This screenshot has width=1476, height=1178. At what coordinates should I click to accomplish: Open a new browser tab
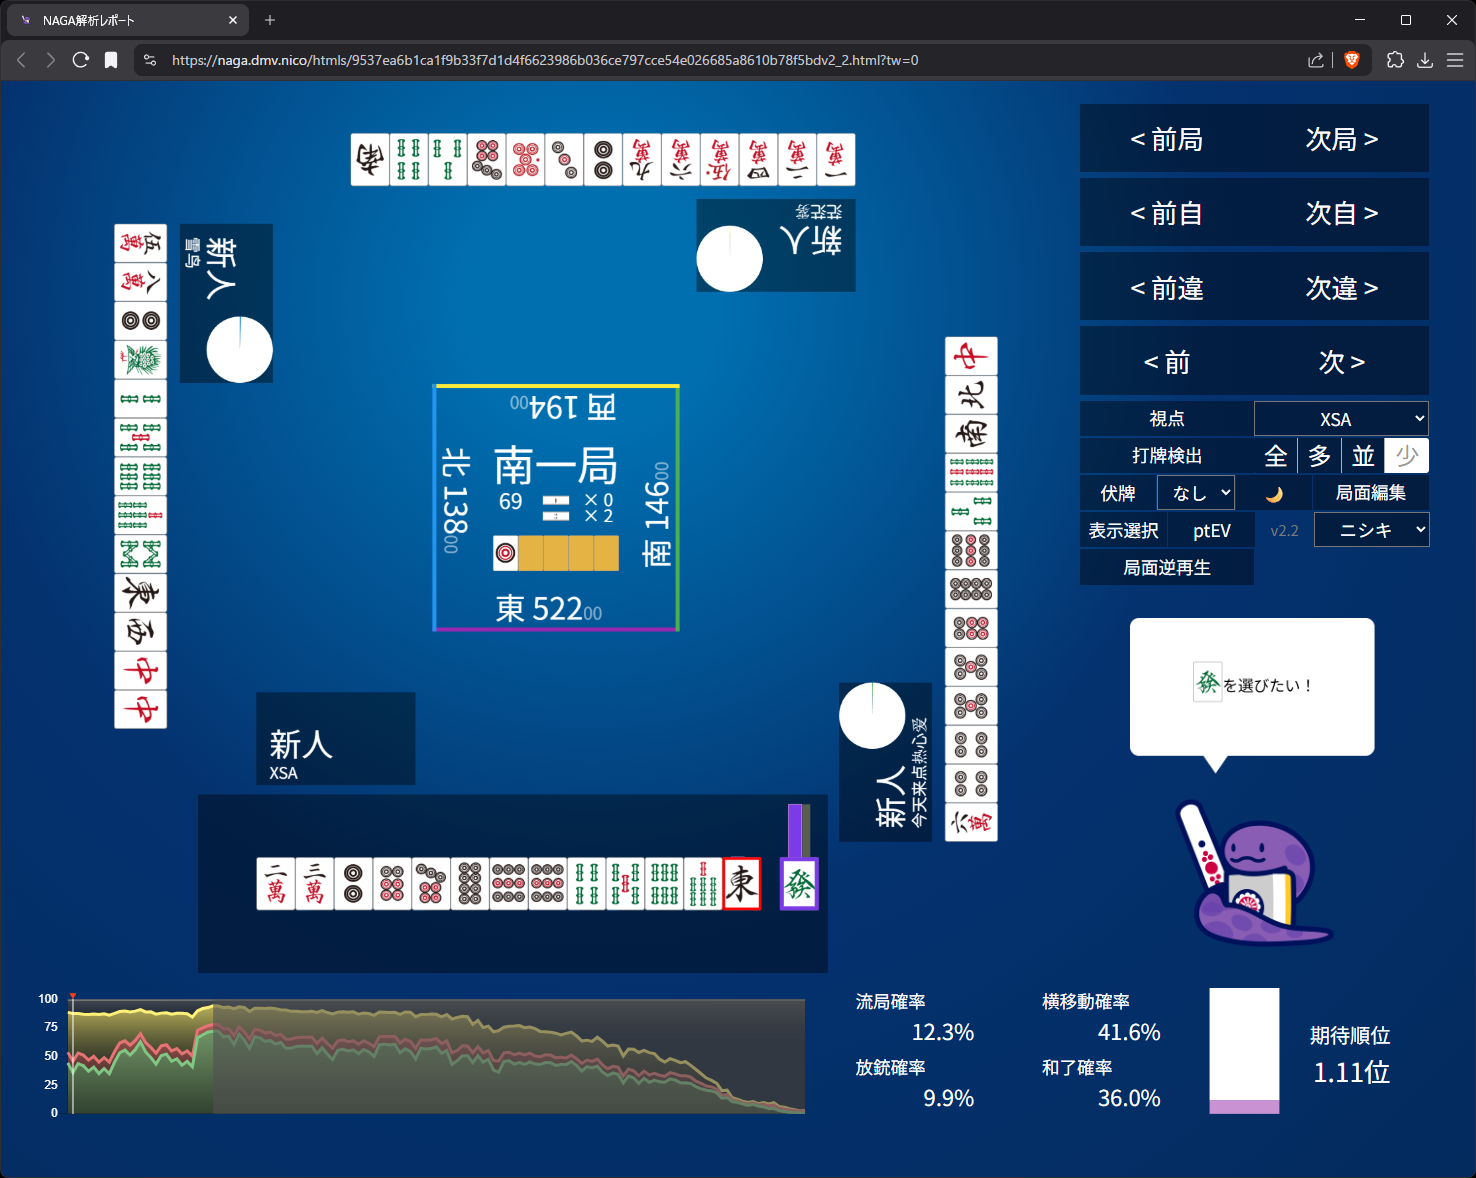(x=270, y=20)
